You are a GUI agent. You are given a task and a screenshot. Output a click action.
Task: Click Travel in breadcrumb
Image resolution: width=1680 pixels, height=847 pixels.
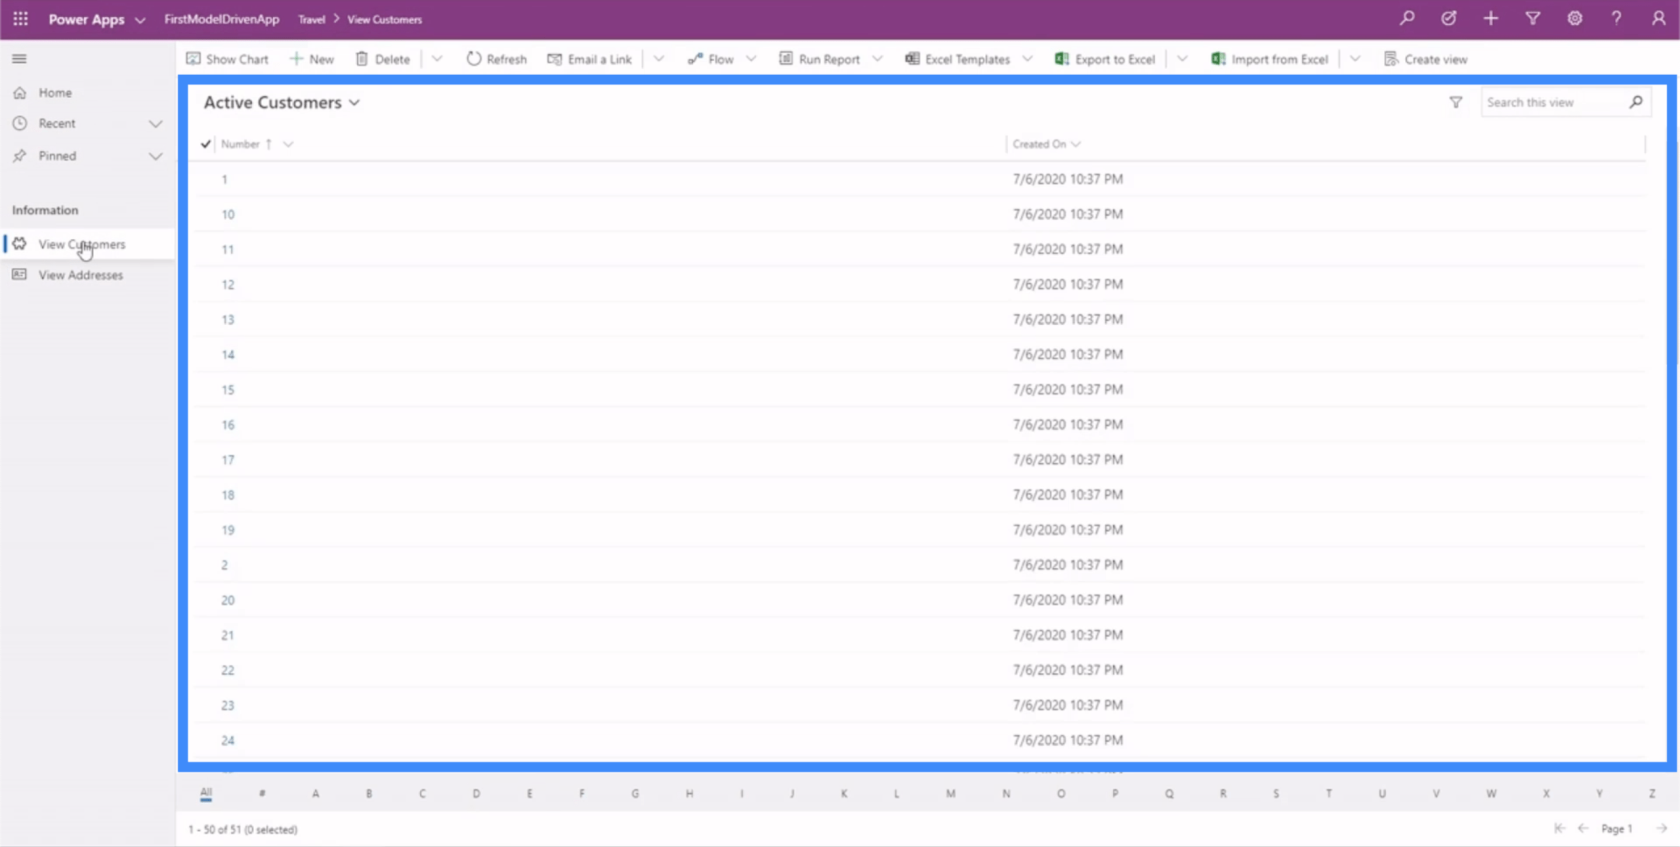tap(311, 19)
